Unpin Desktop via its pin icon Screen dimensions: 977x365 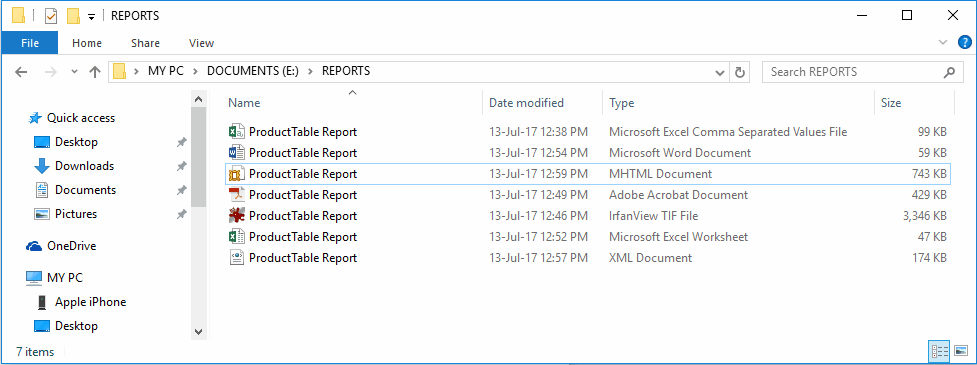pos(181,143)
